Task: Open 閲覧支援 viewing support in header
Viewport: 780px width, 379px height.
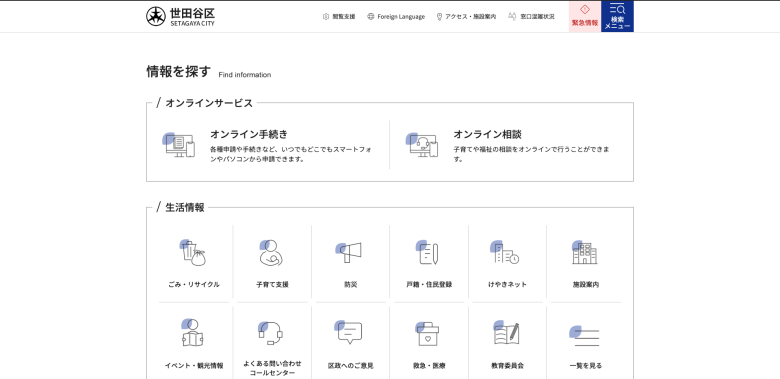Action: pos(339,16)
